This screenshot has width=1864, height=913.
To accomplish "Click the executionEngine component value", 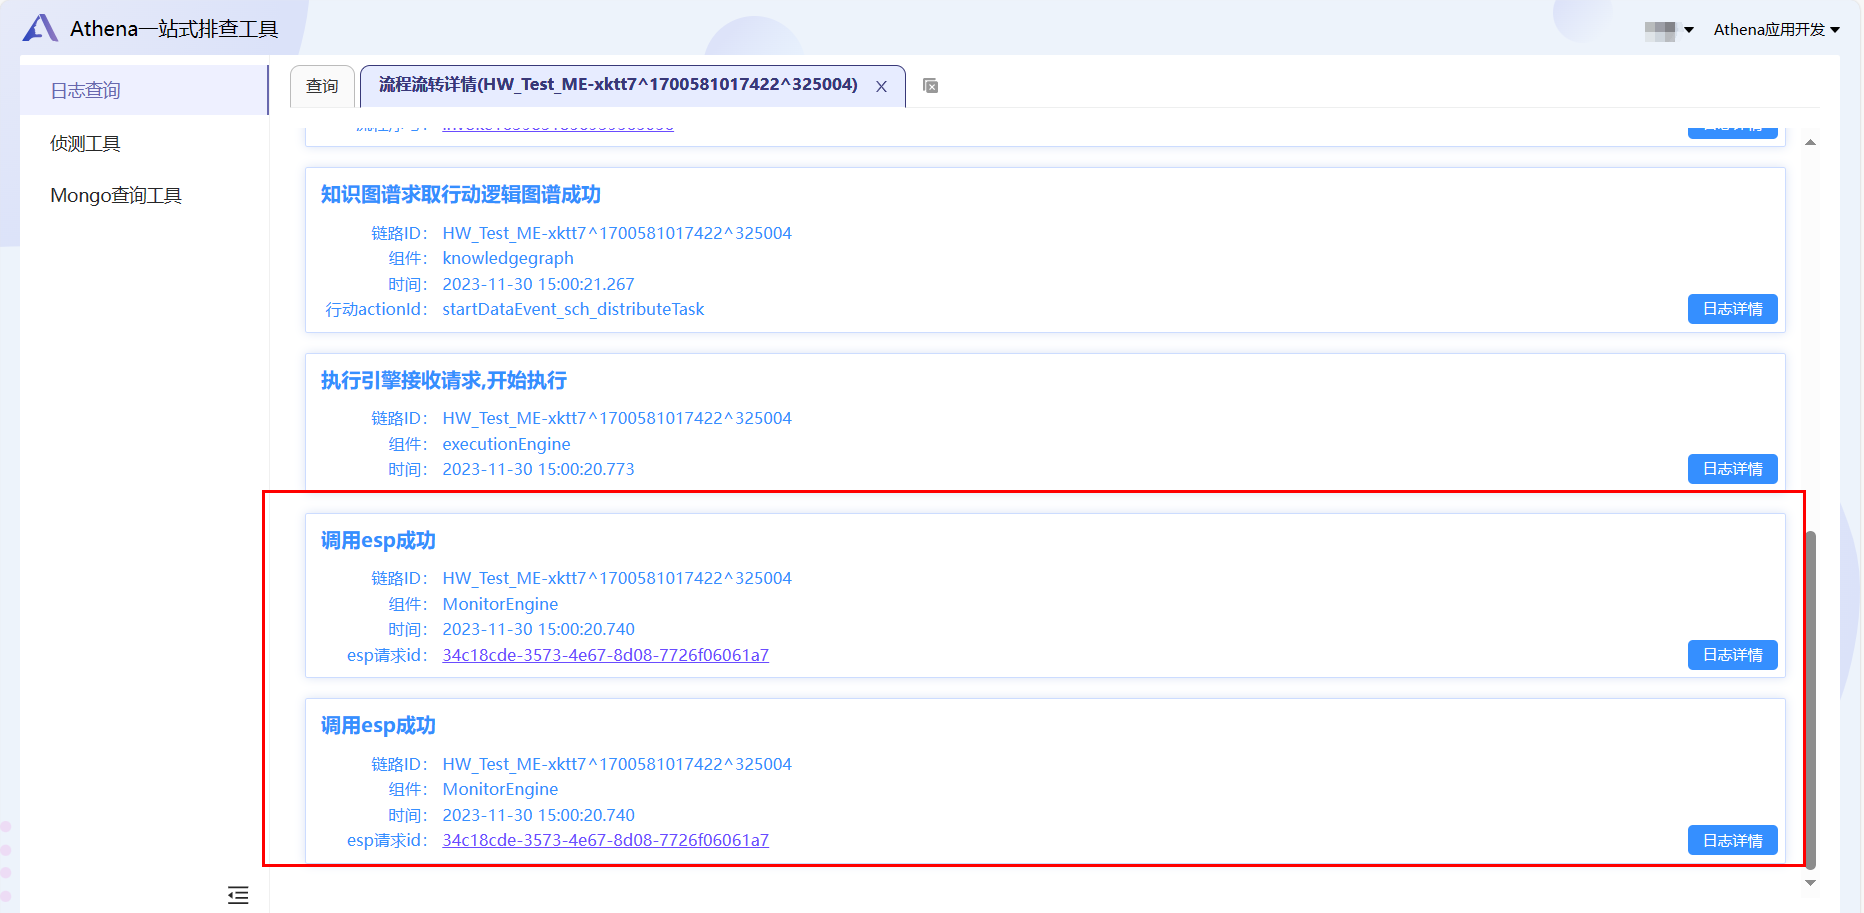I will (506, 444).
